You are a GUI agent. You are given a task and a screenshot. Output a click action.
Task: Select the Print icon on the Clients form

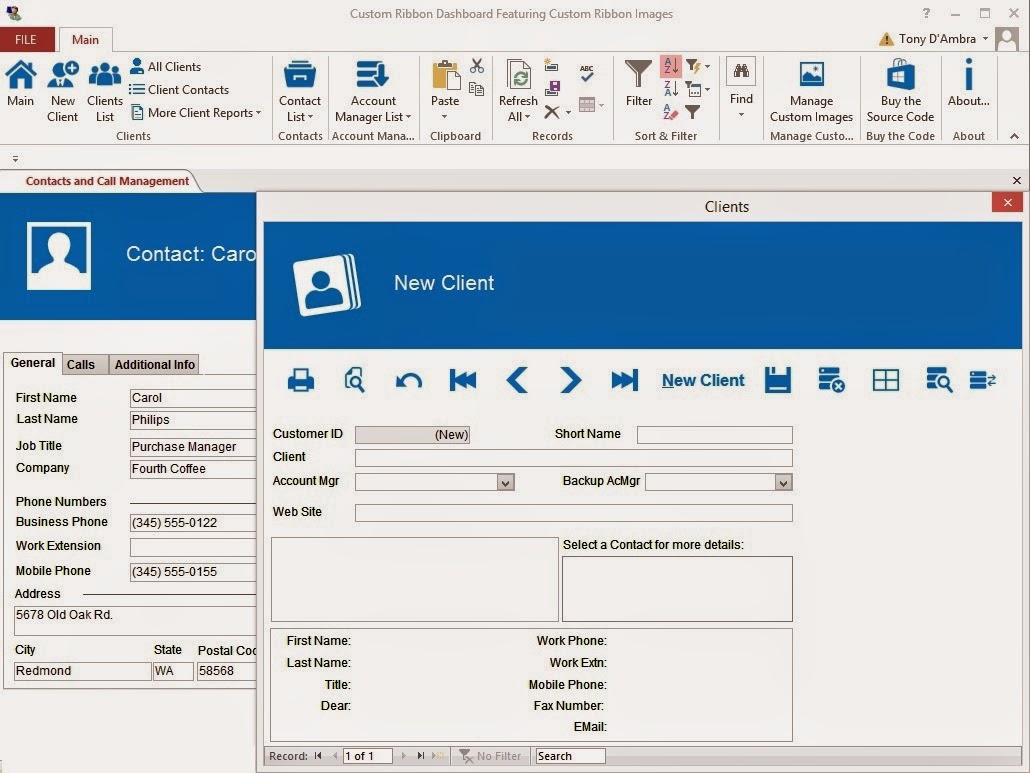[x=300, y=380]
